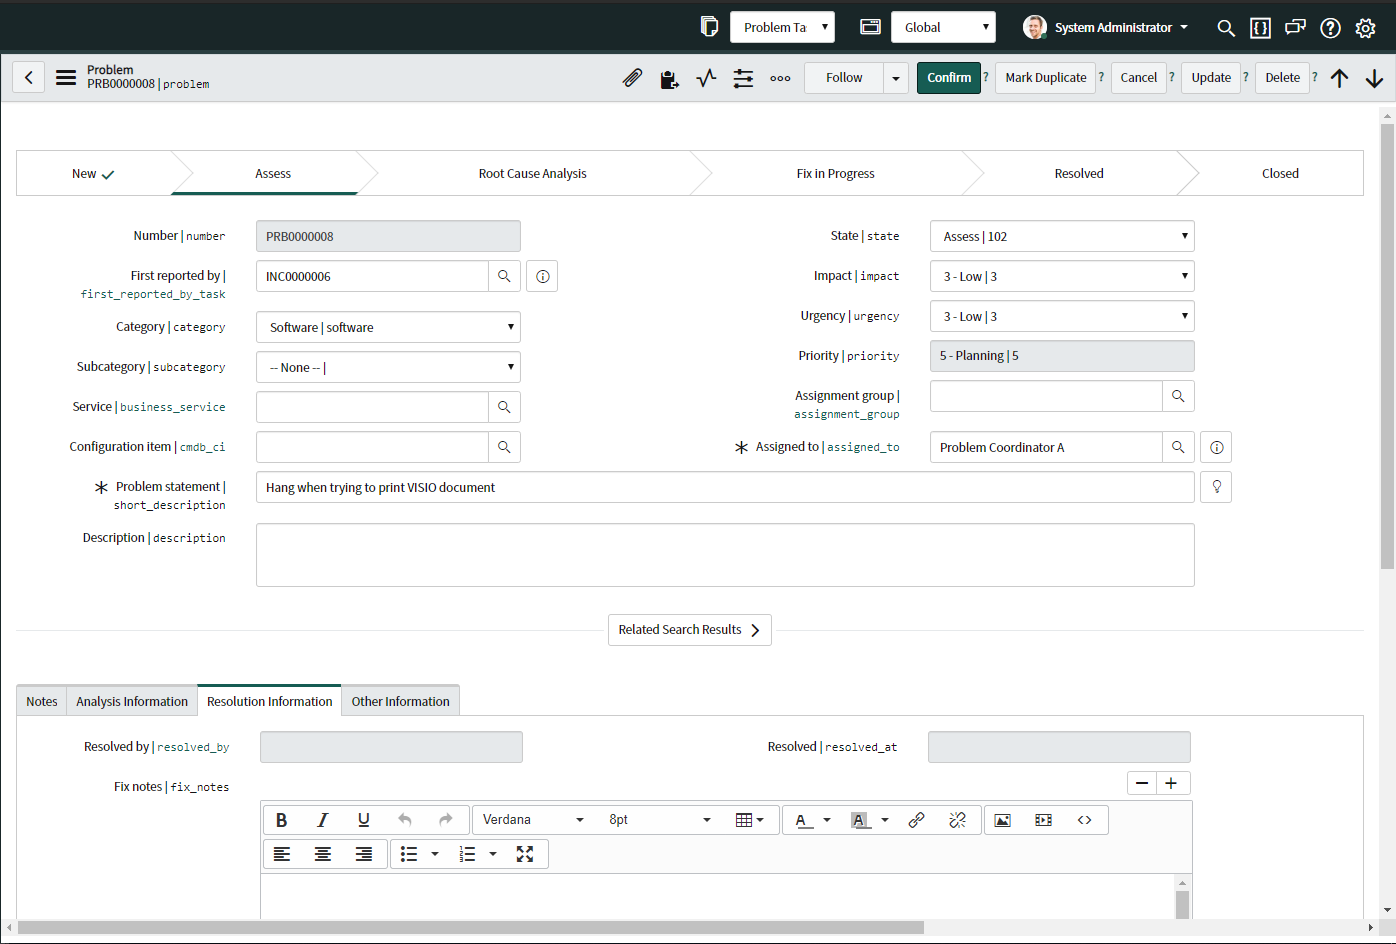1396x944 pixels.
Task: Open the Problem Ta update set dropdown
Action: 782,27
